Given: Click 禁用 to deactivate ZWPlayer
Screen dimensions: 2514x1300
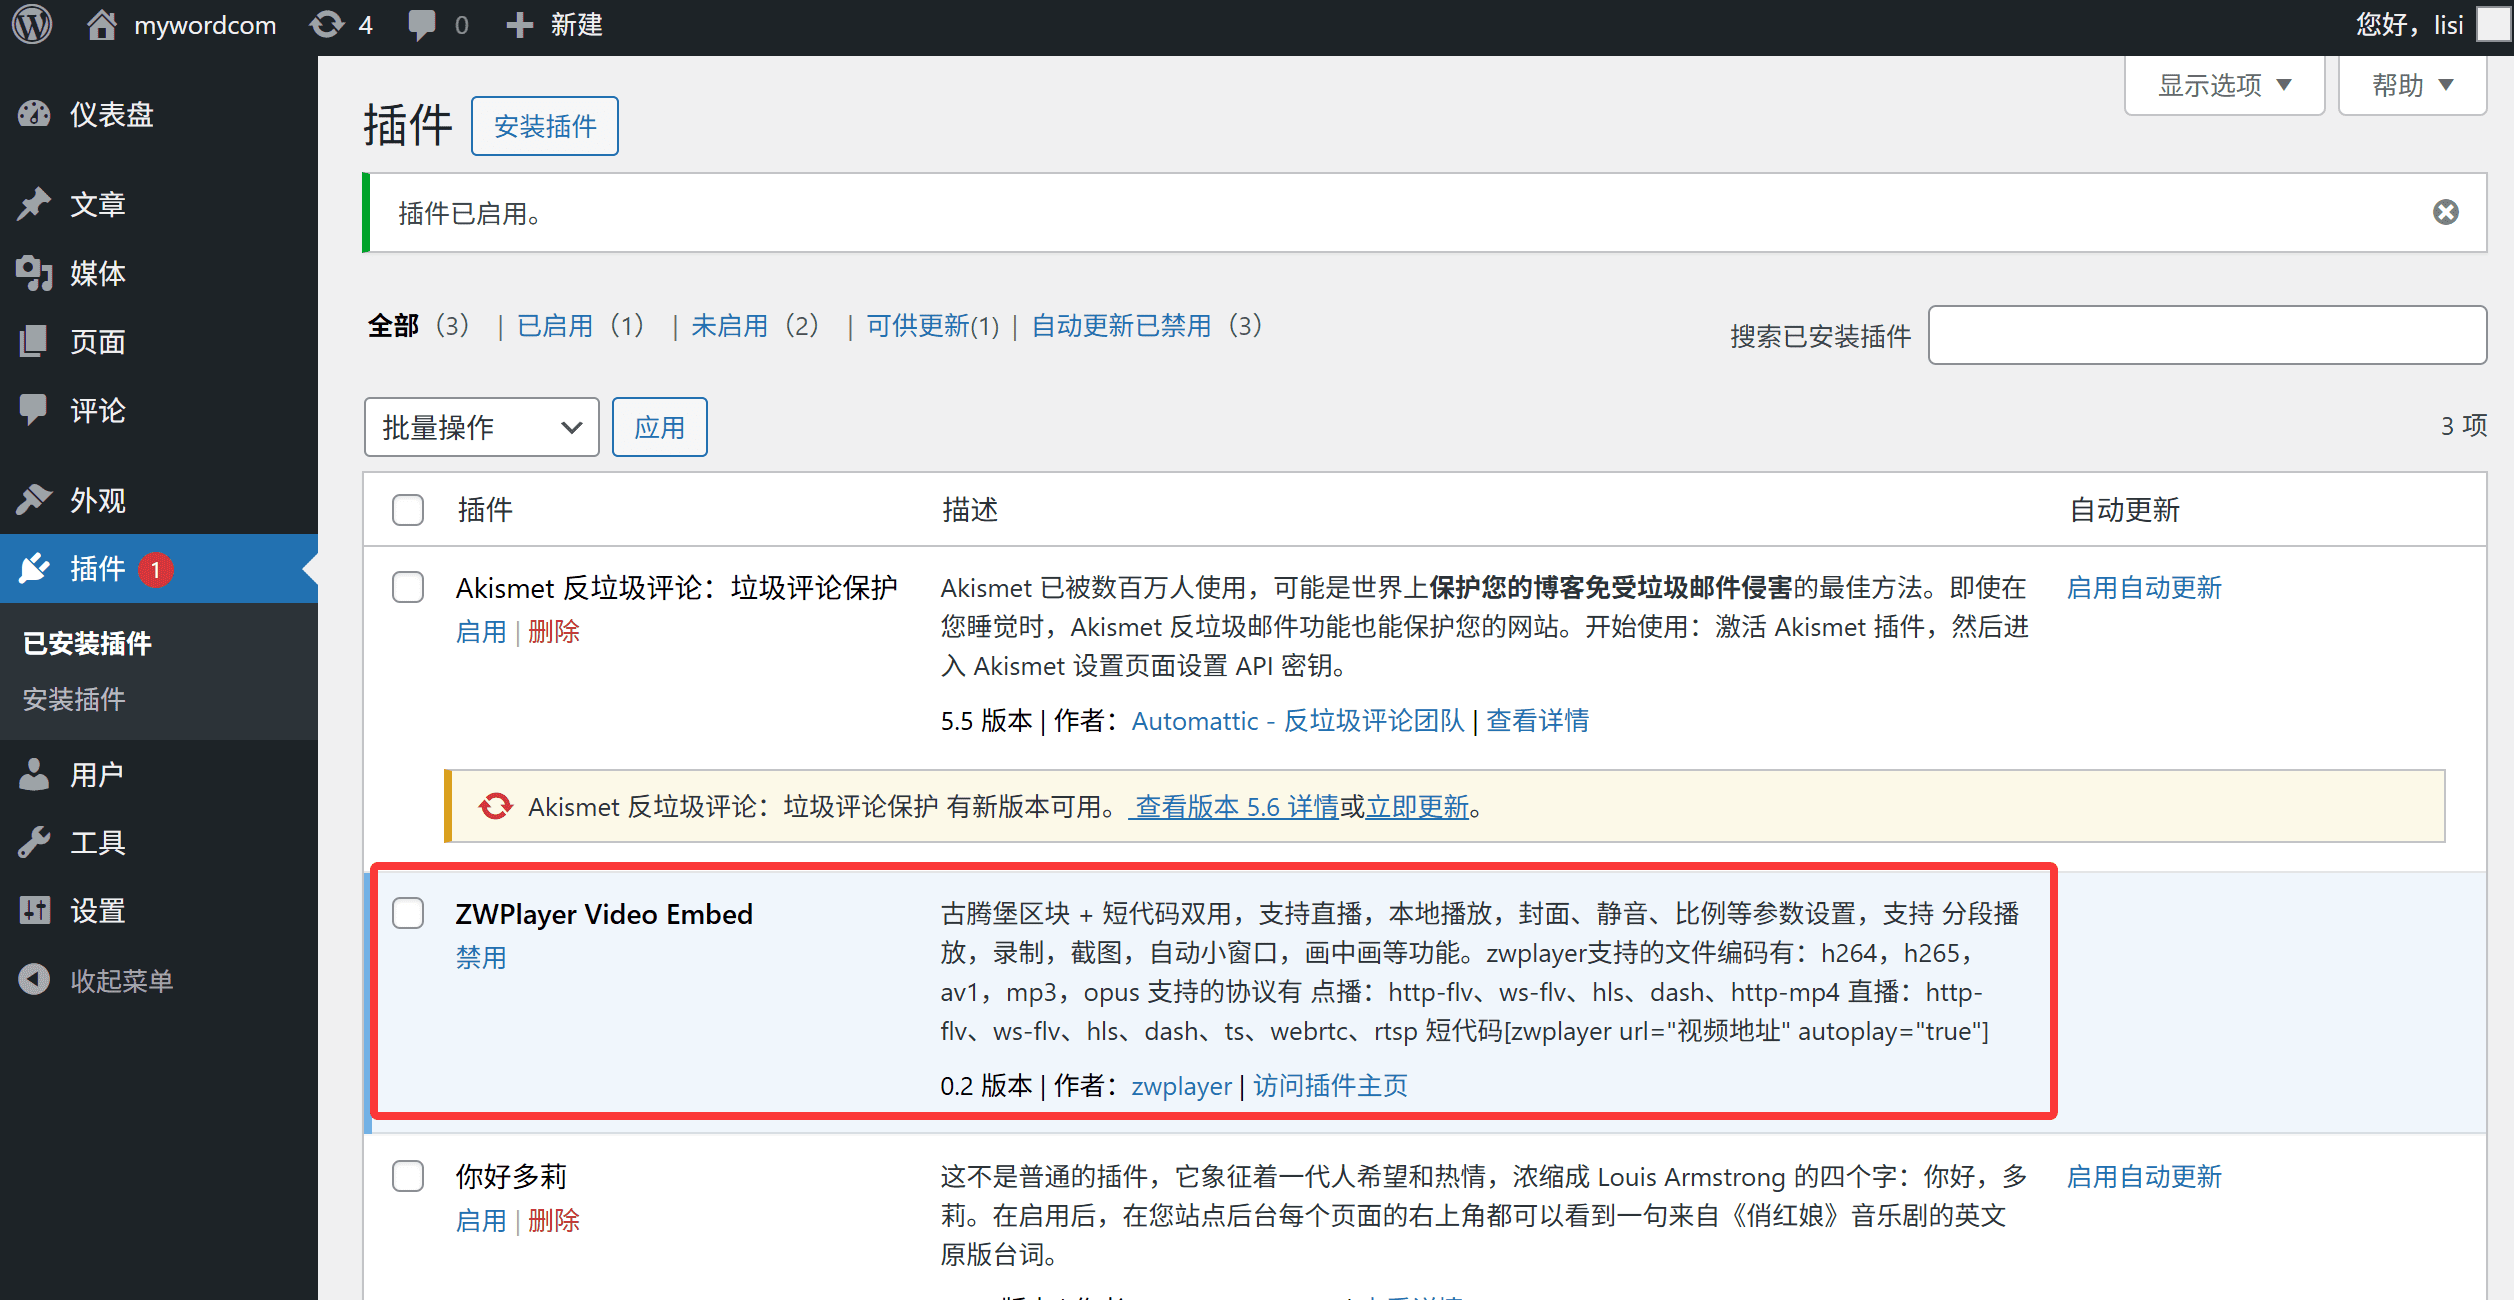Looking at the screenshot, I should pos(481,957).
